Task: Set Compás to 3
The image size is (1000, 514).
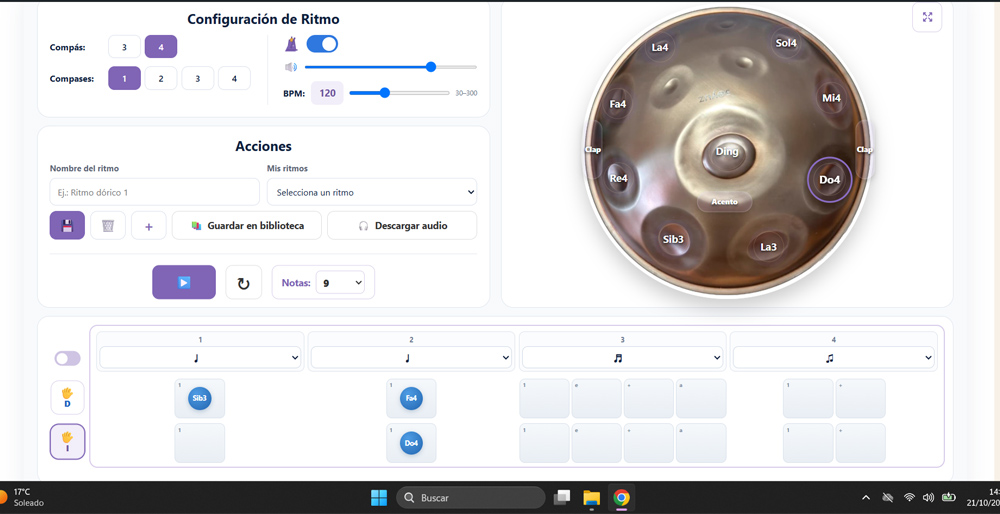Action: tap(124, 47)
